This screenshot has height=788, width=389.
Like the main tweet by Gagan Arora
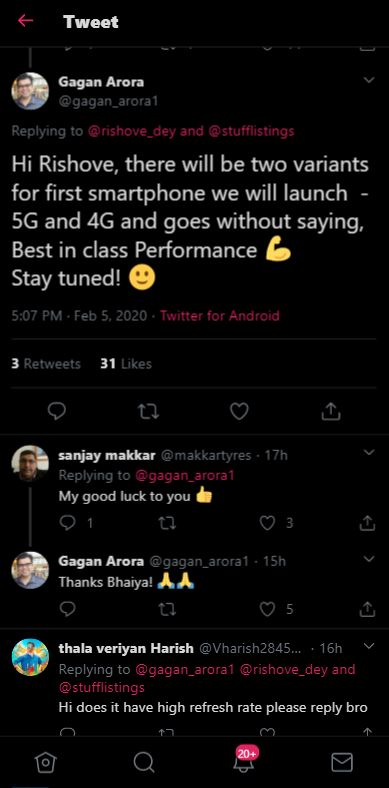[x=239, y=412]
